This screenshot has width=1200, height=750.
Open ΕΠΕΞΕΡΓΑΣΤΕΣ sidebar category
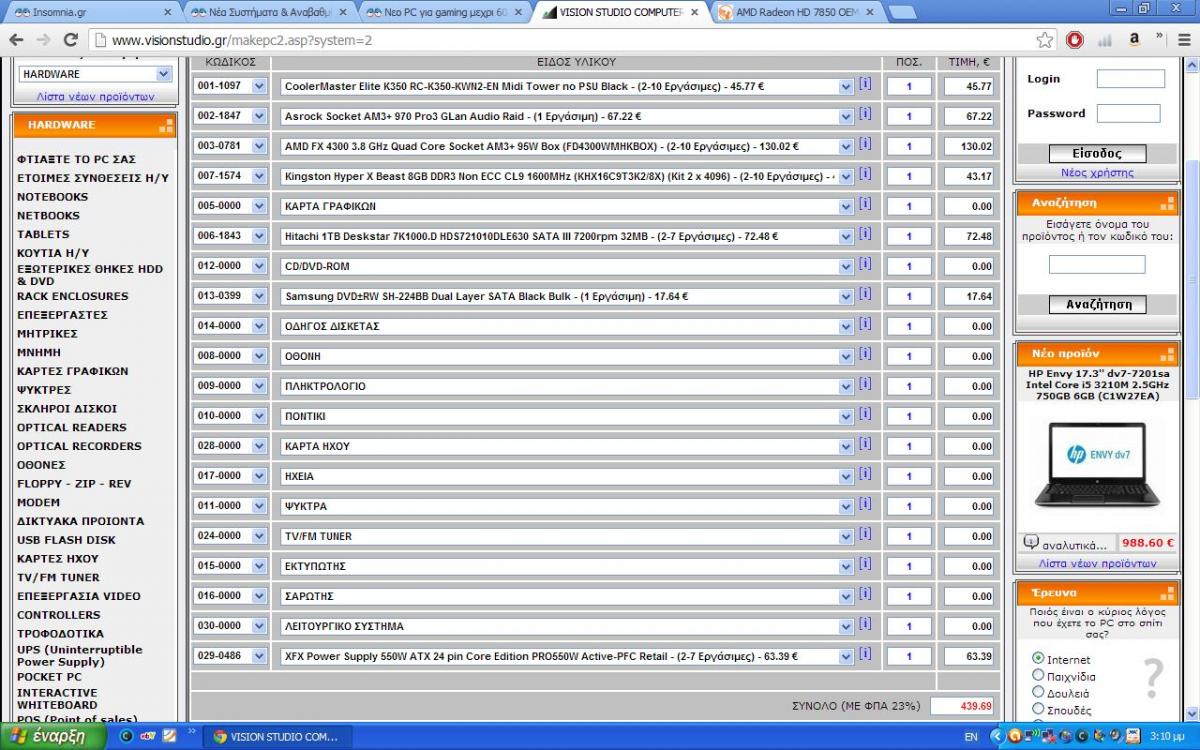pos(62,315)
